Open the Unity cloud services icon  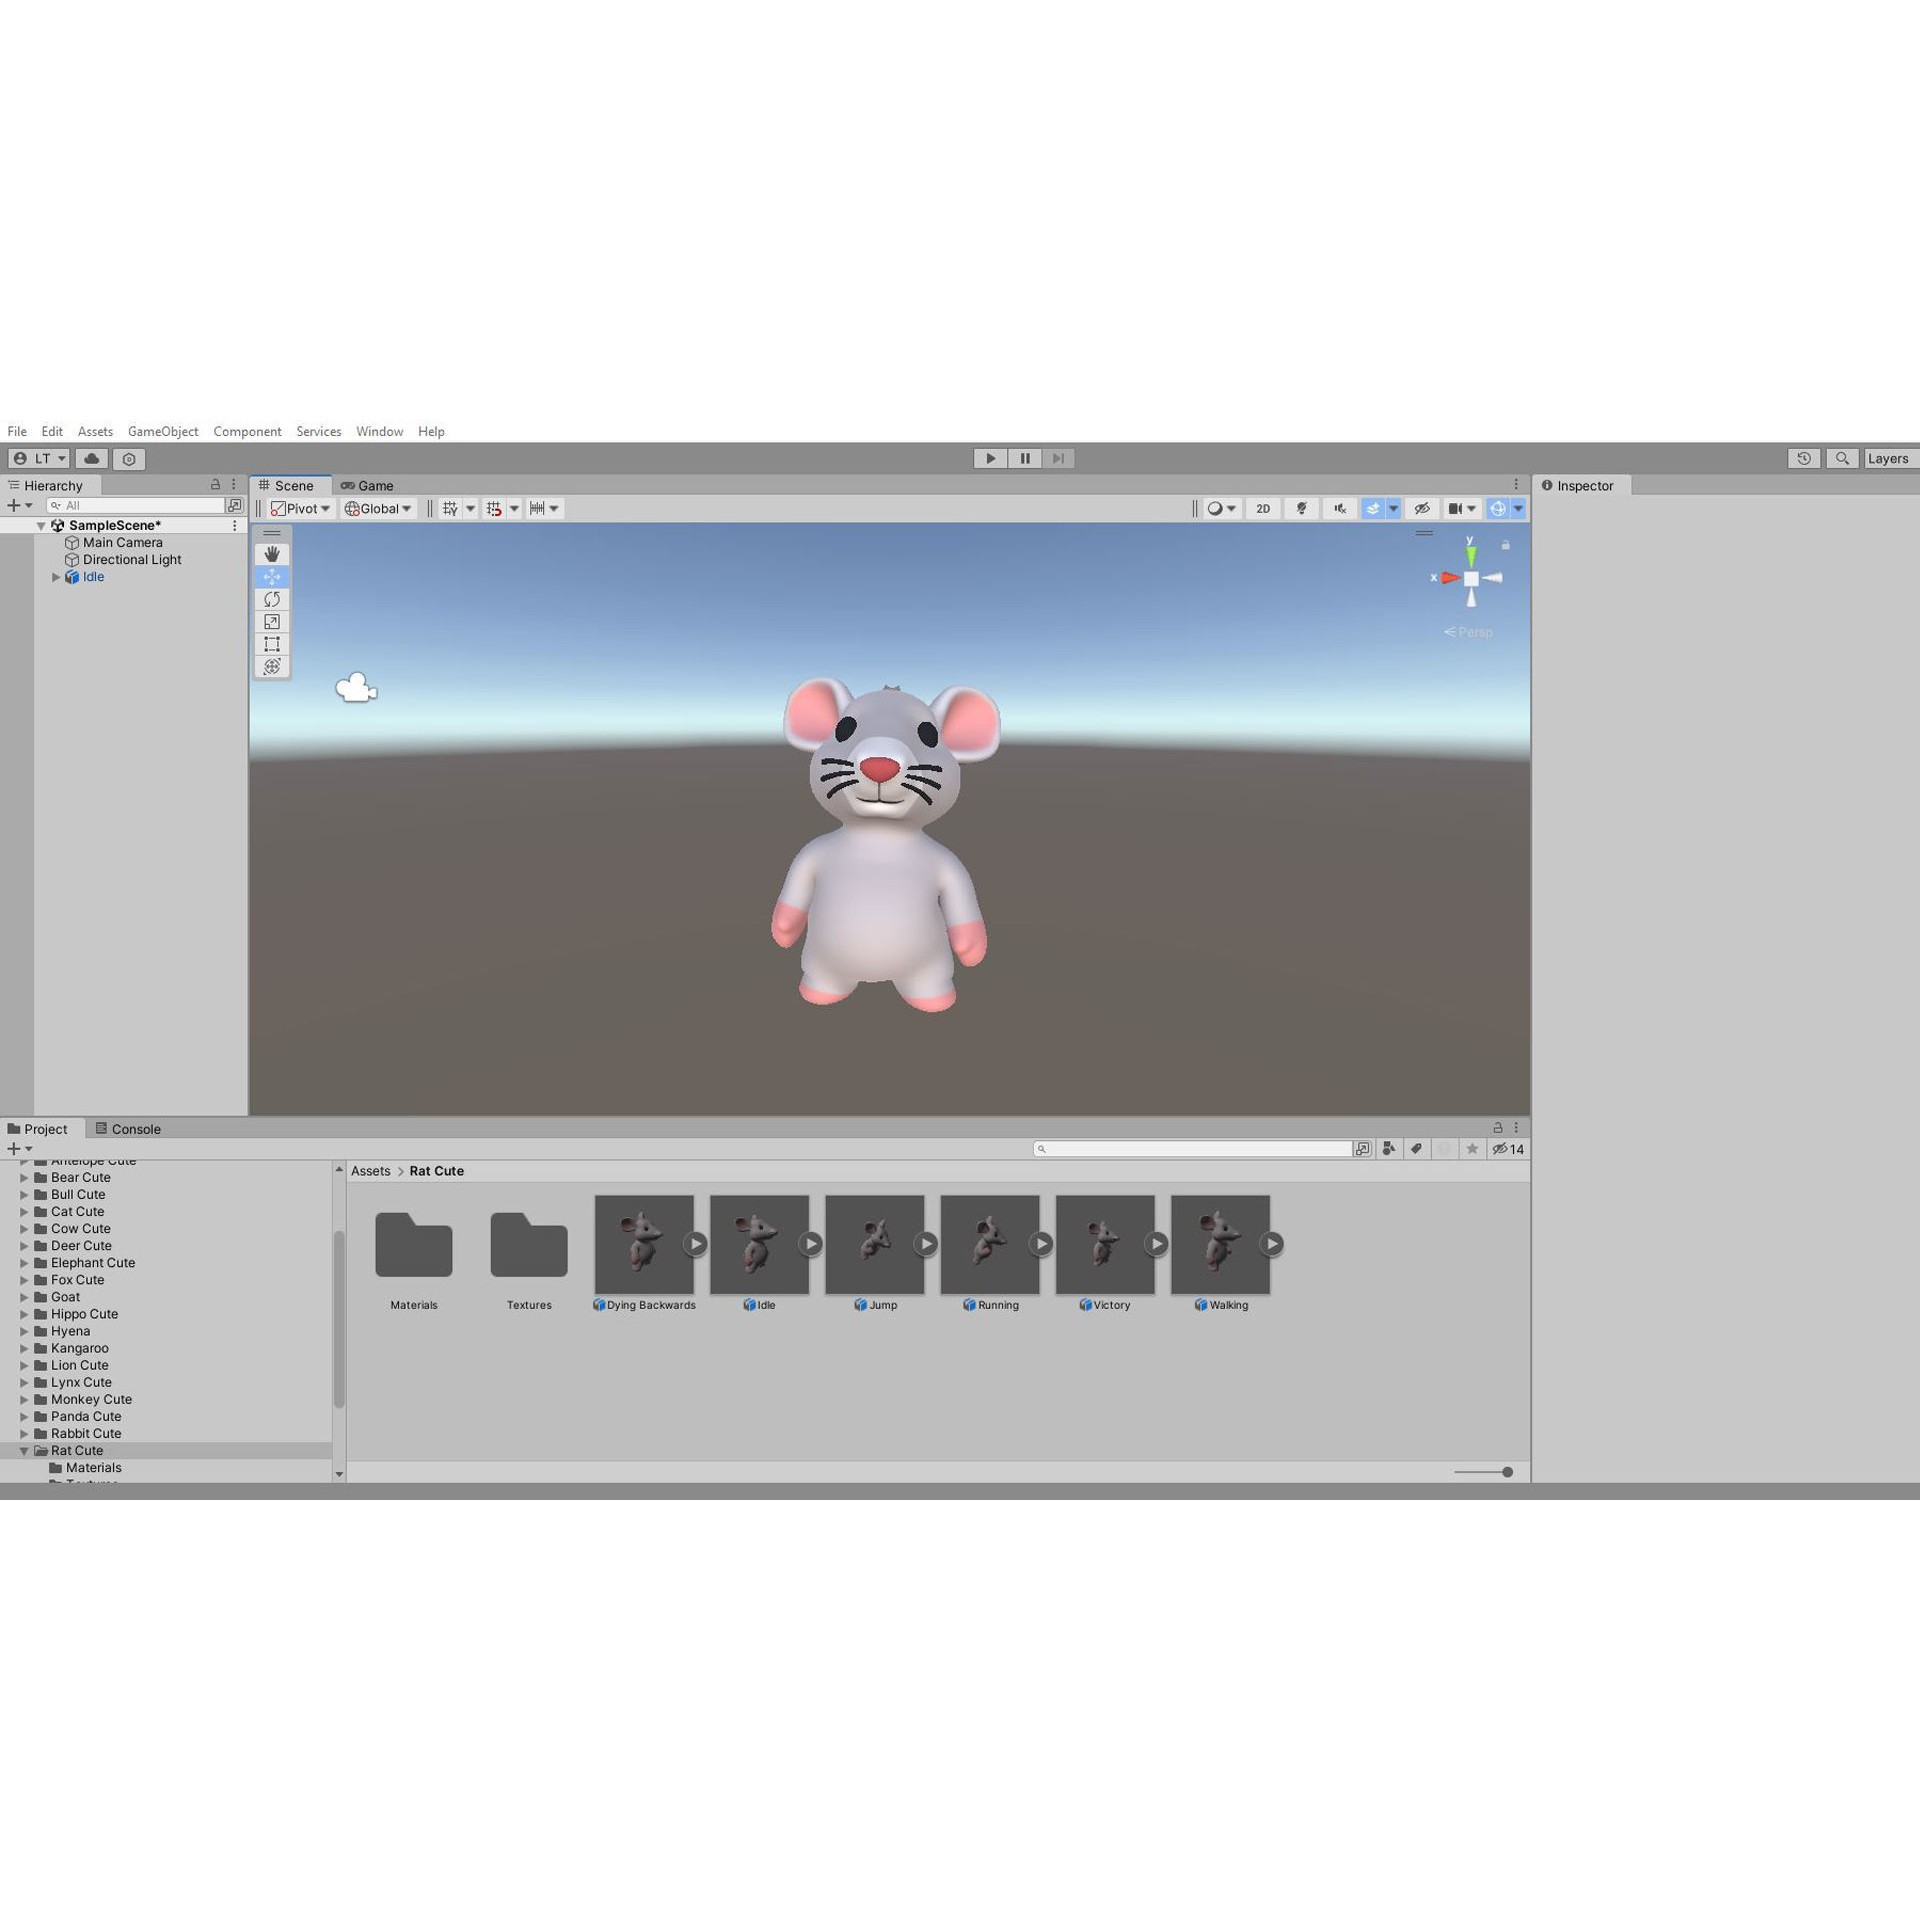click(91, 458)
